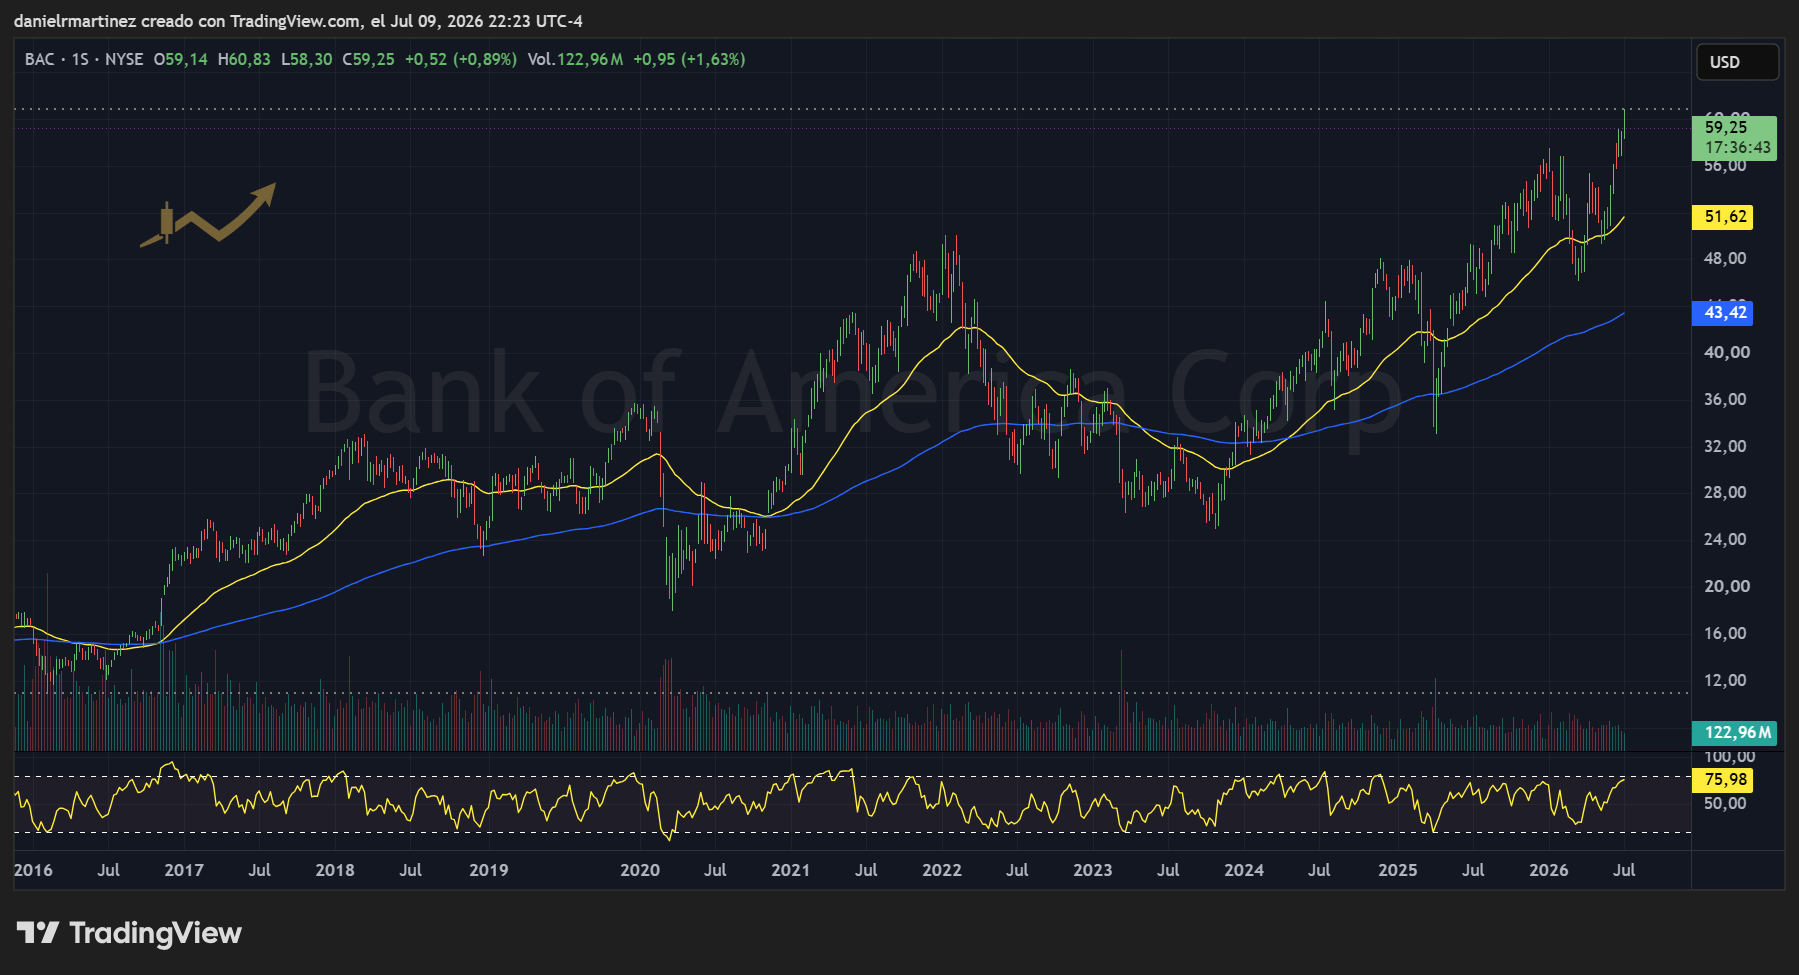
Task: Select the high value H60,83
Action: 244,59
